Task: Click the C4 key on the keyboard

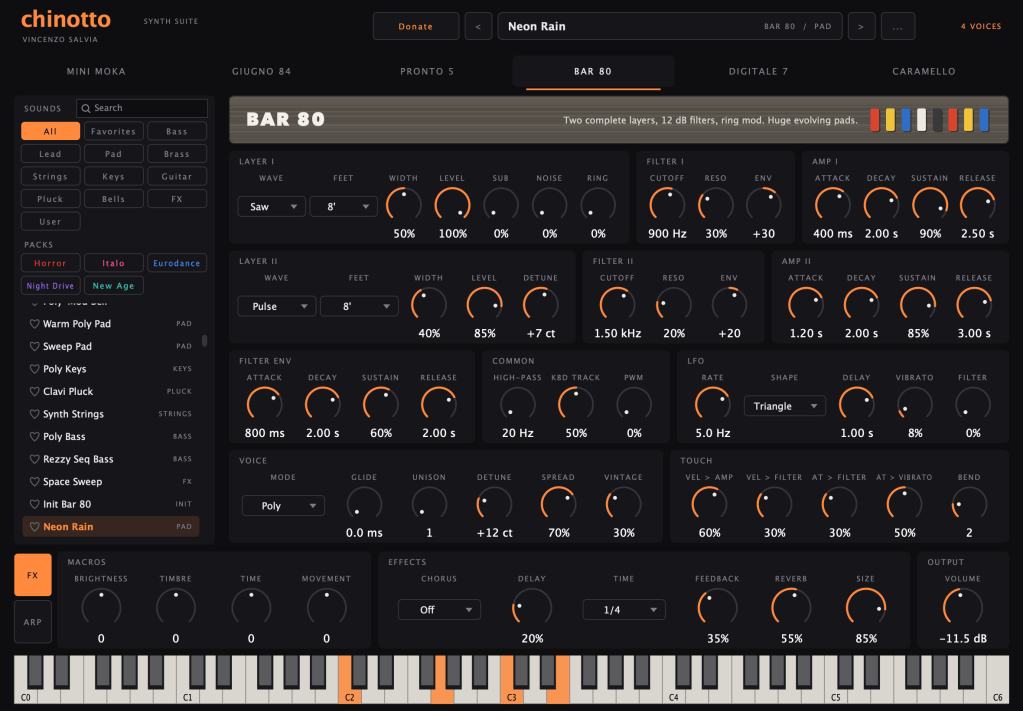Action: 672,696
